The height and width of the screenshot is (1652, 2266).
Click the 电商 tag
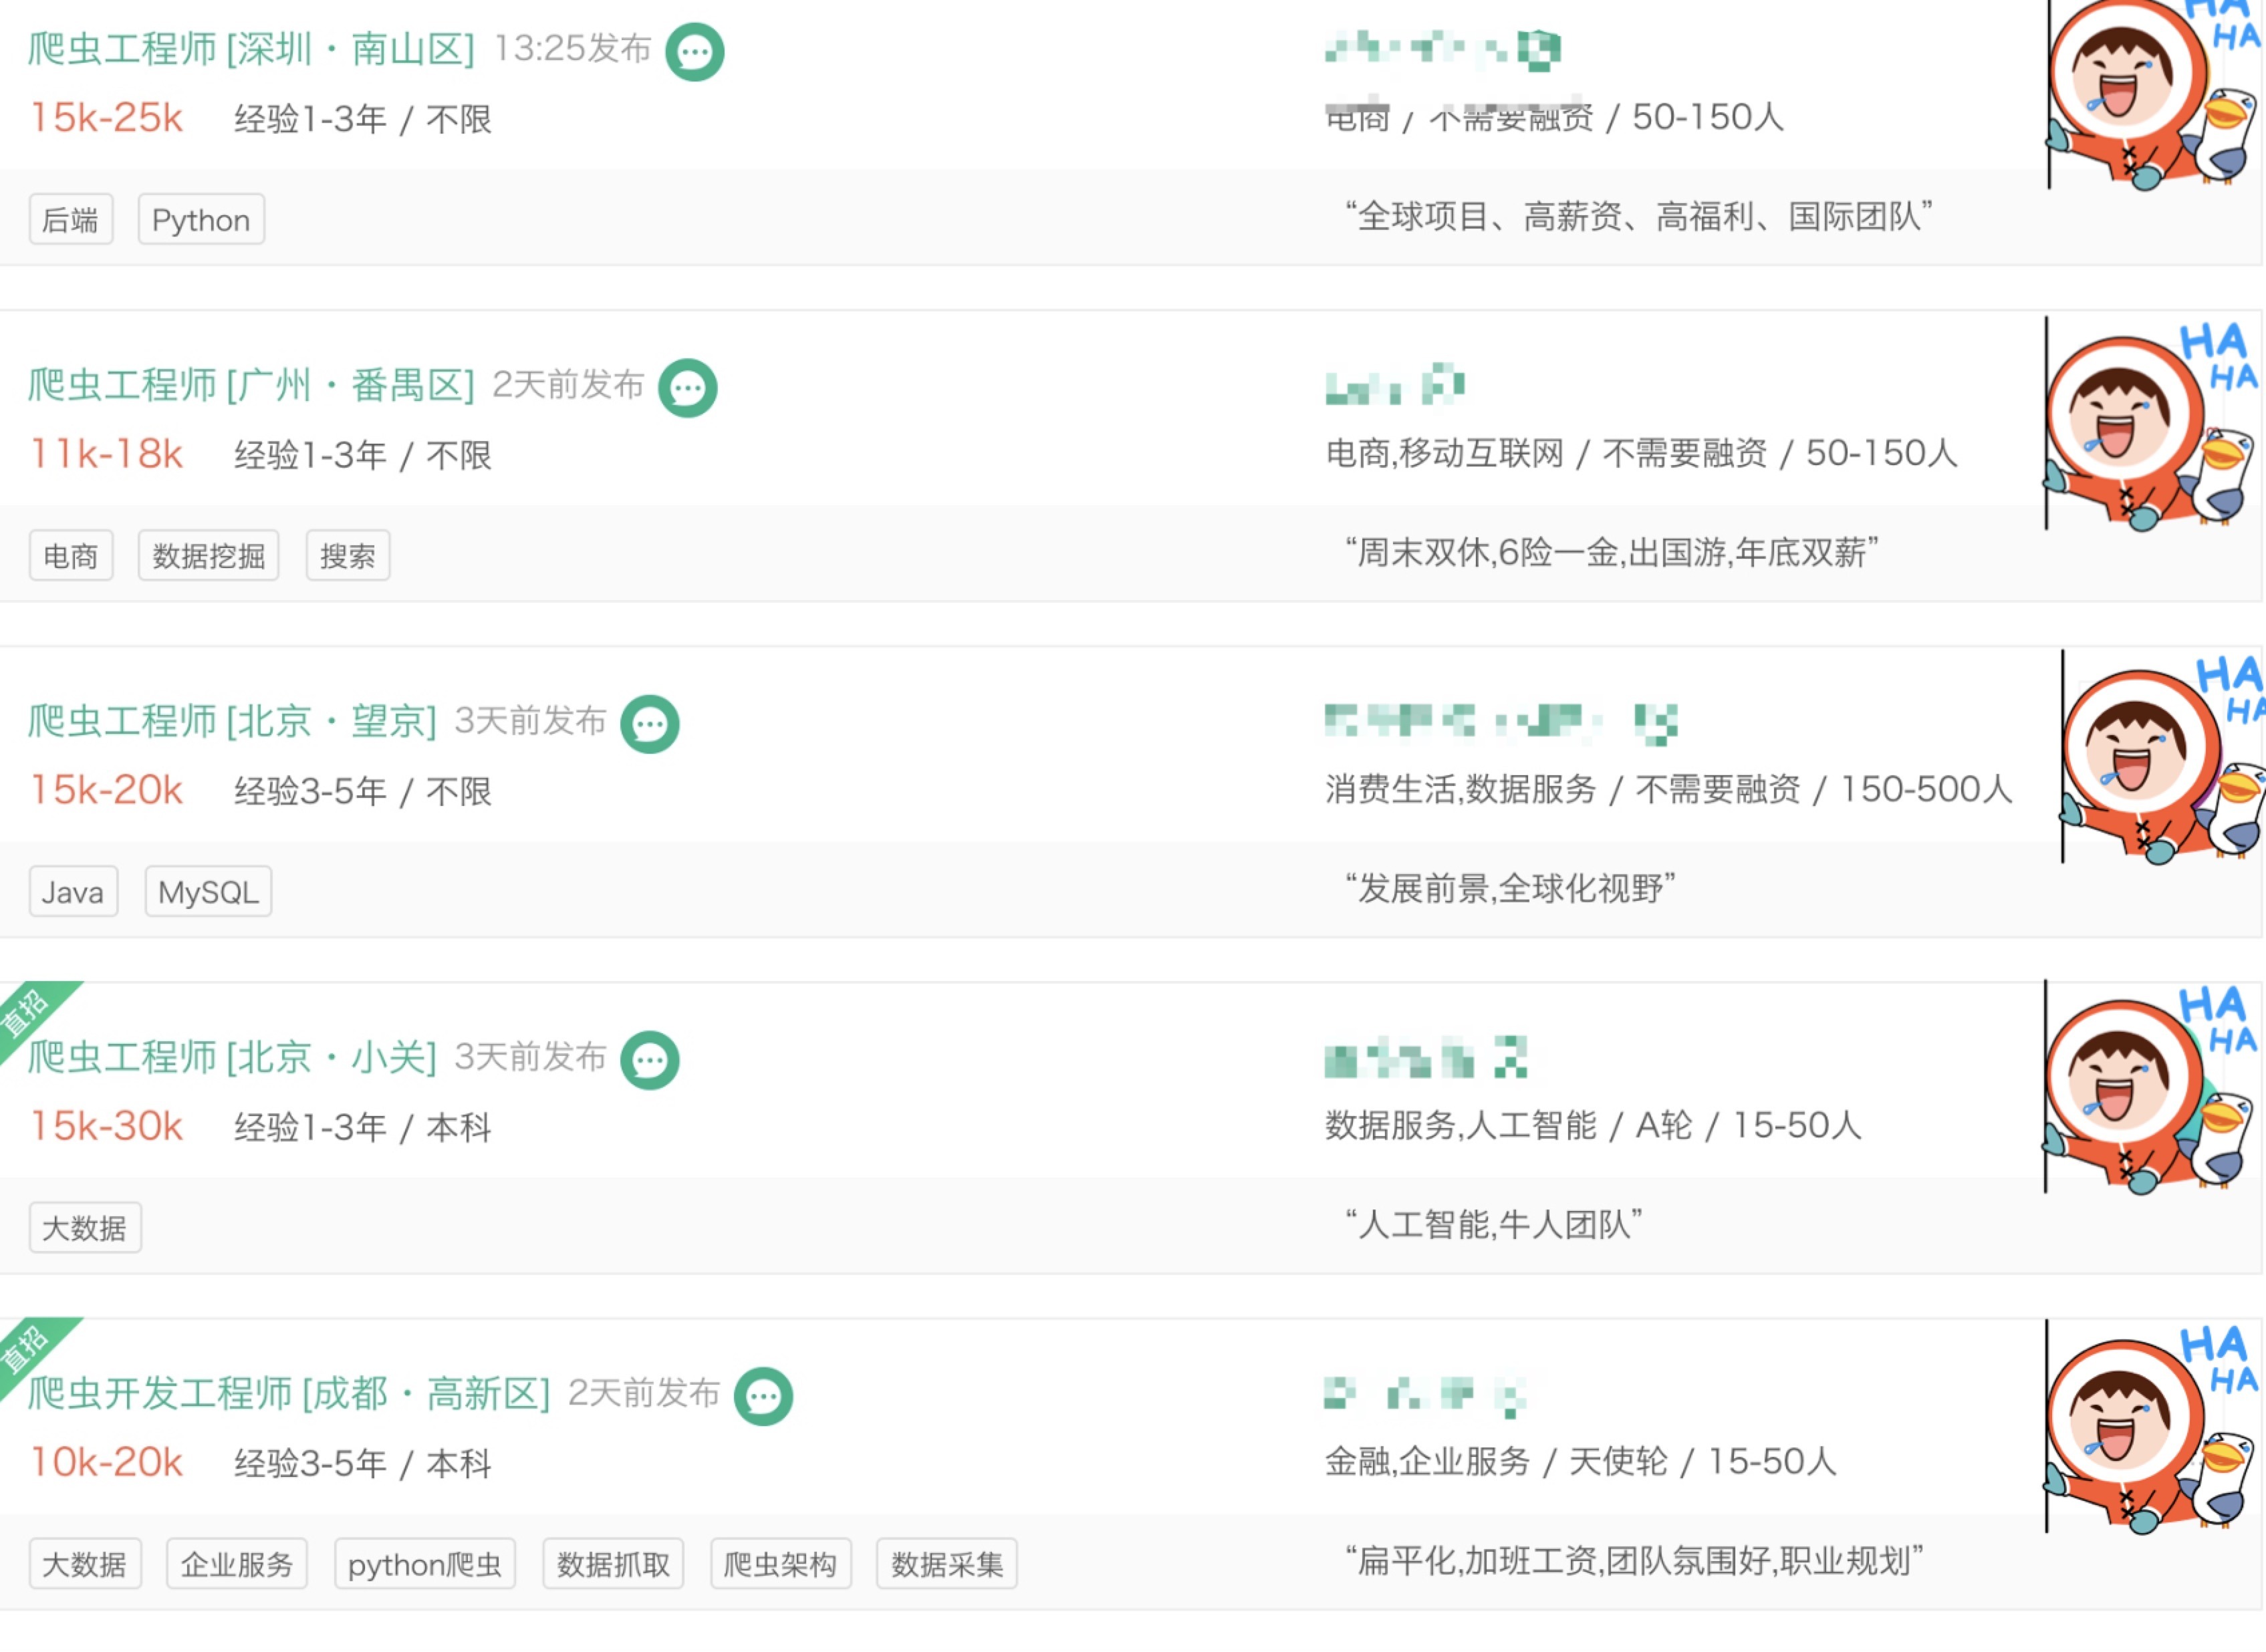pyautogui.click(x=71, y=555)
